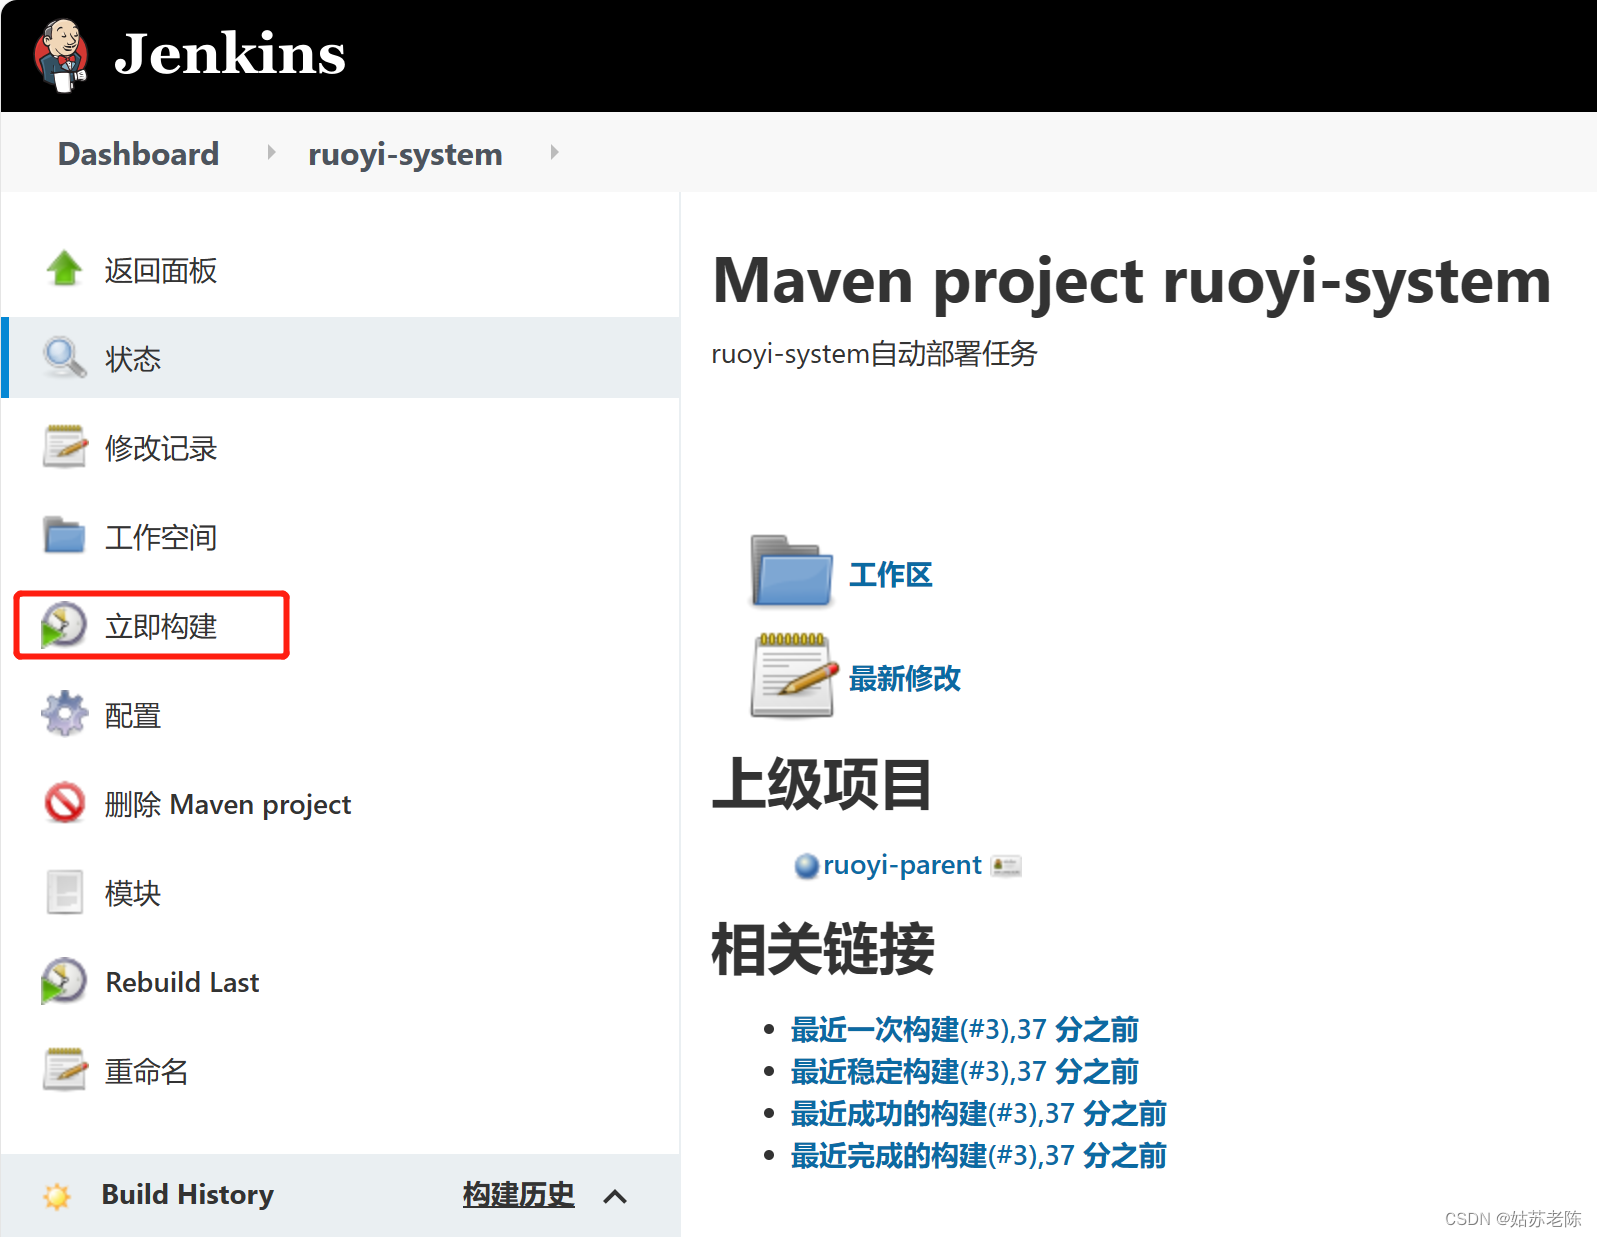Viewport: 1597px width, 1237px height.
Task: Open the 重命名 sidebar entry
Action: [x=147, y=1071]
